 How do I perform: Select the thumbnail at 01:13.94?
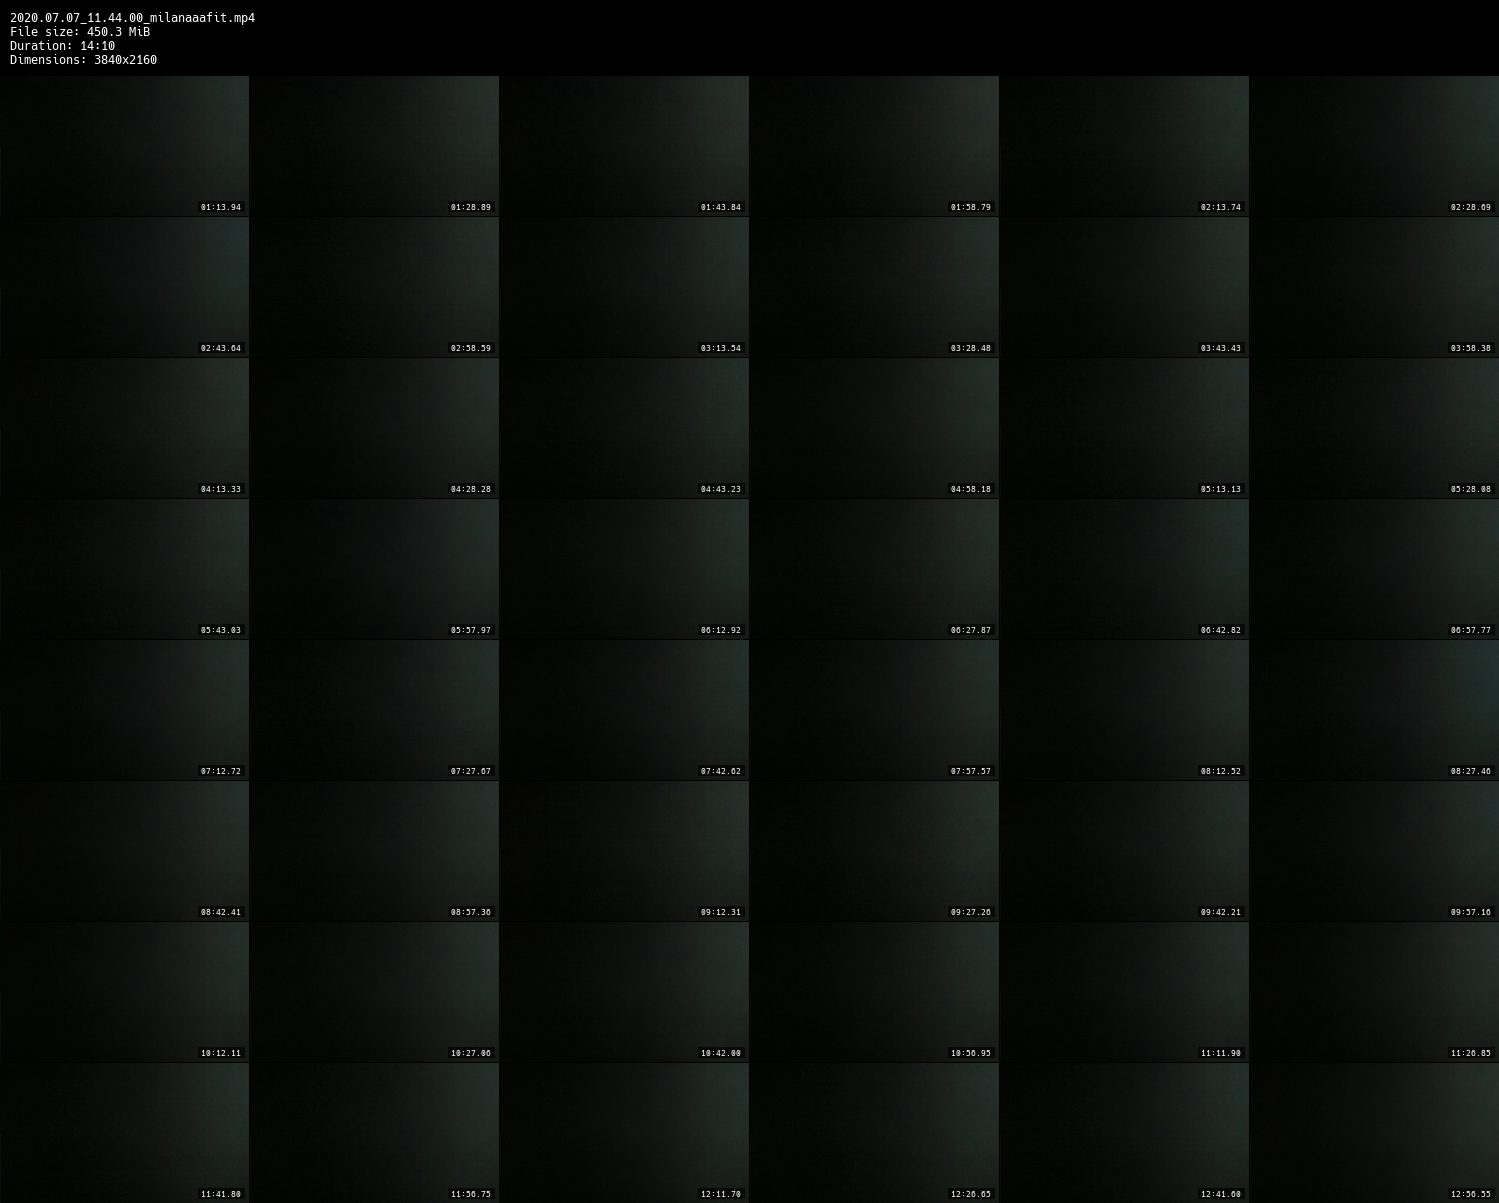124,146
